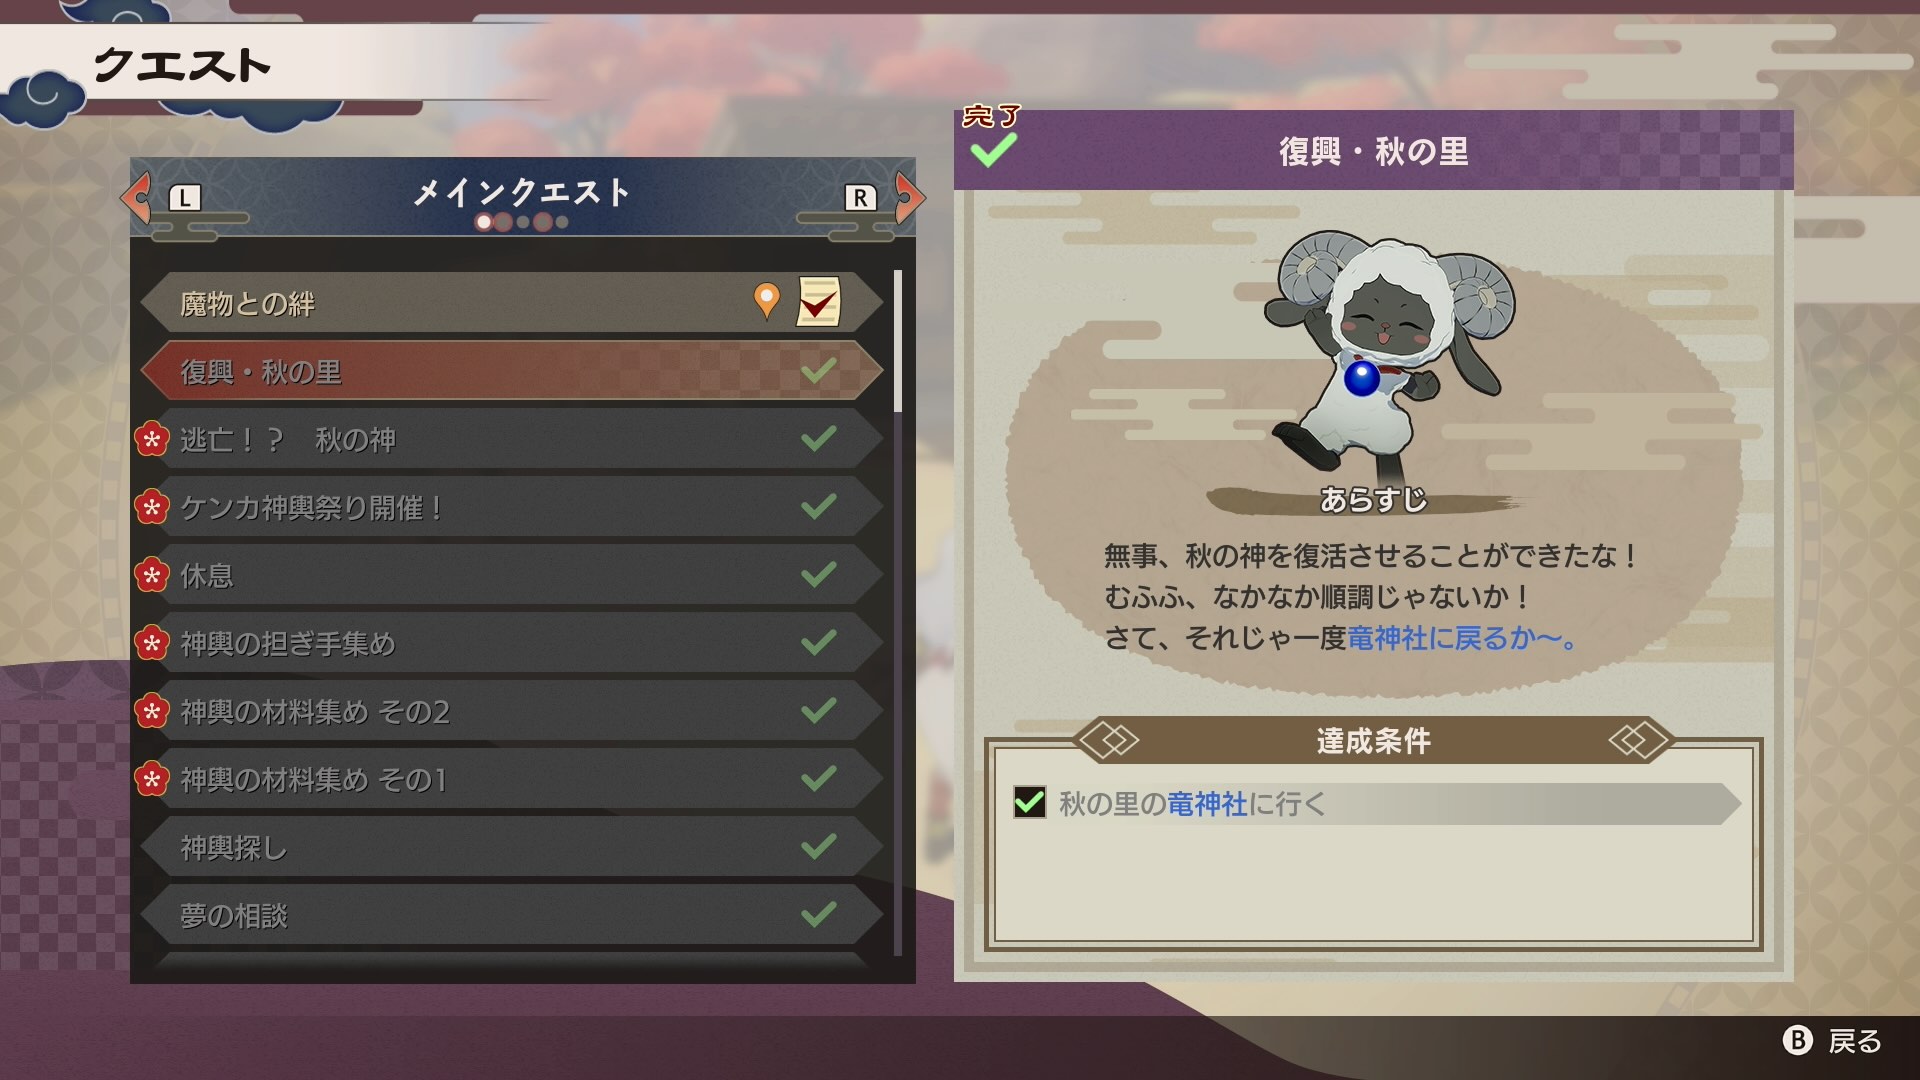Select the ケンカ神輿祭り開催! quest entry
This screenshot has width=1920, height=1080.
[512, 508]
